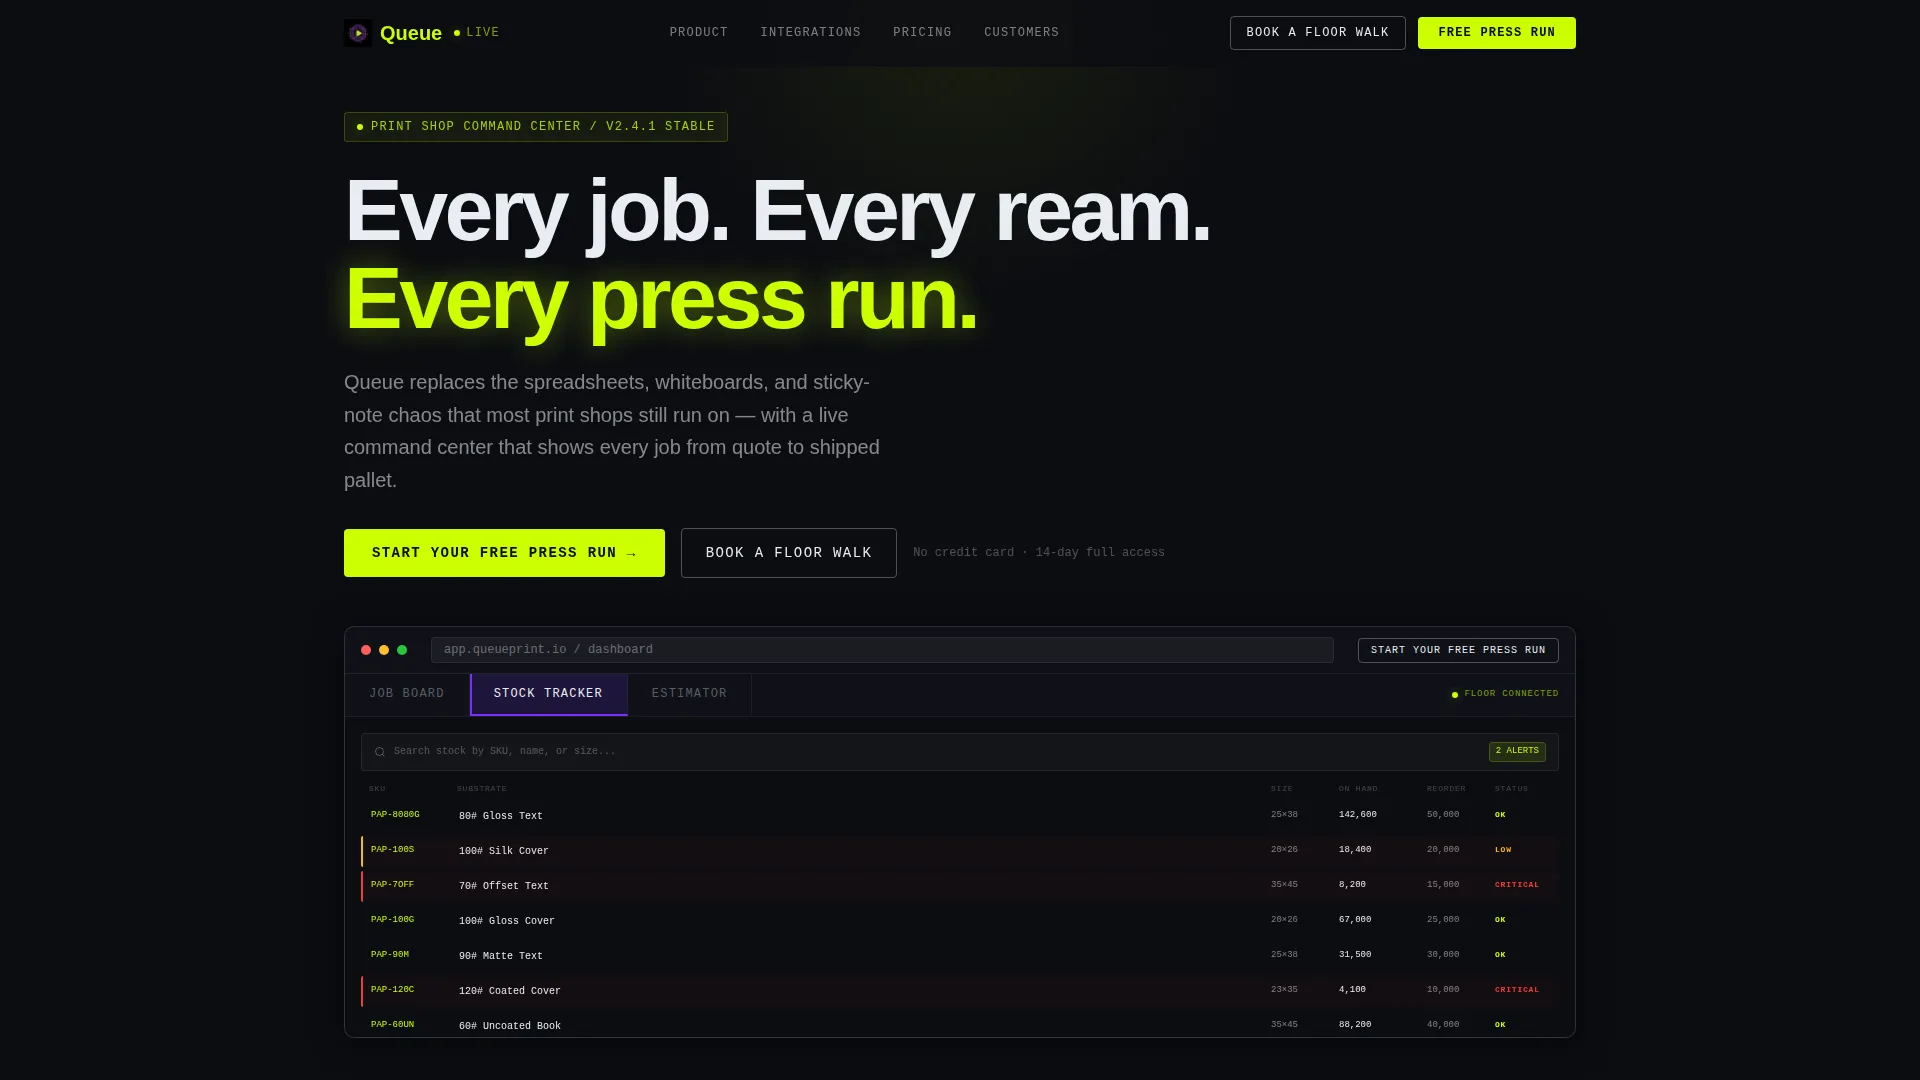Click the On Hand column header
Screen dimensions: 1920x1080
pos(1358,789)
